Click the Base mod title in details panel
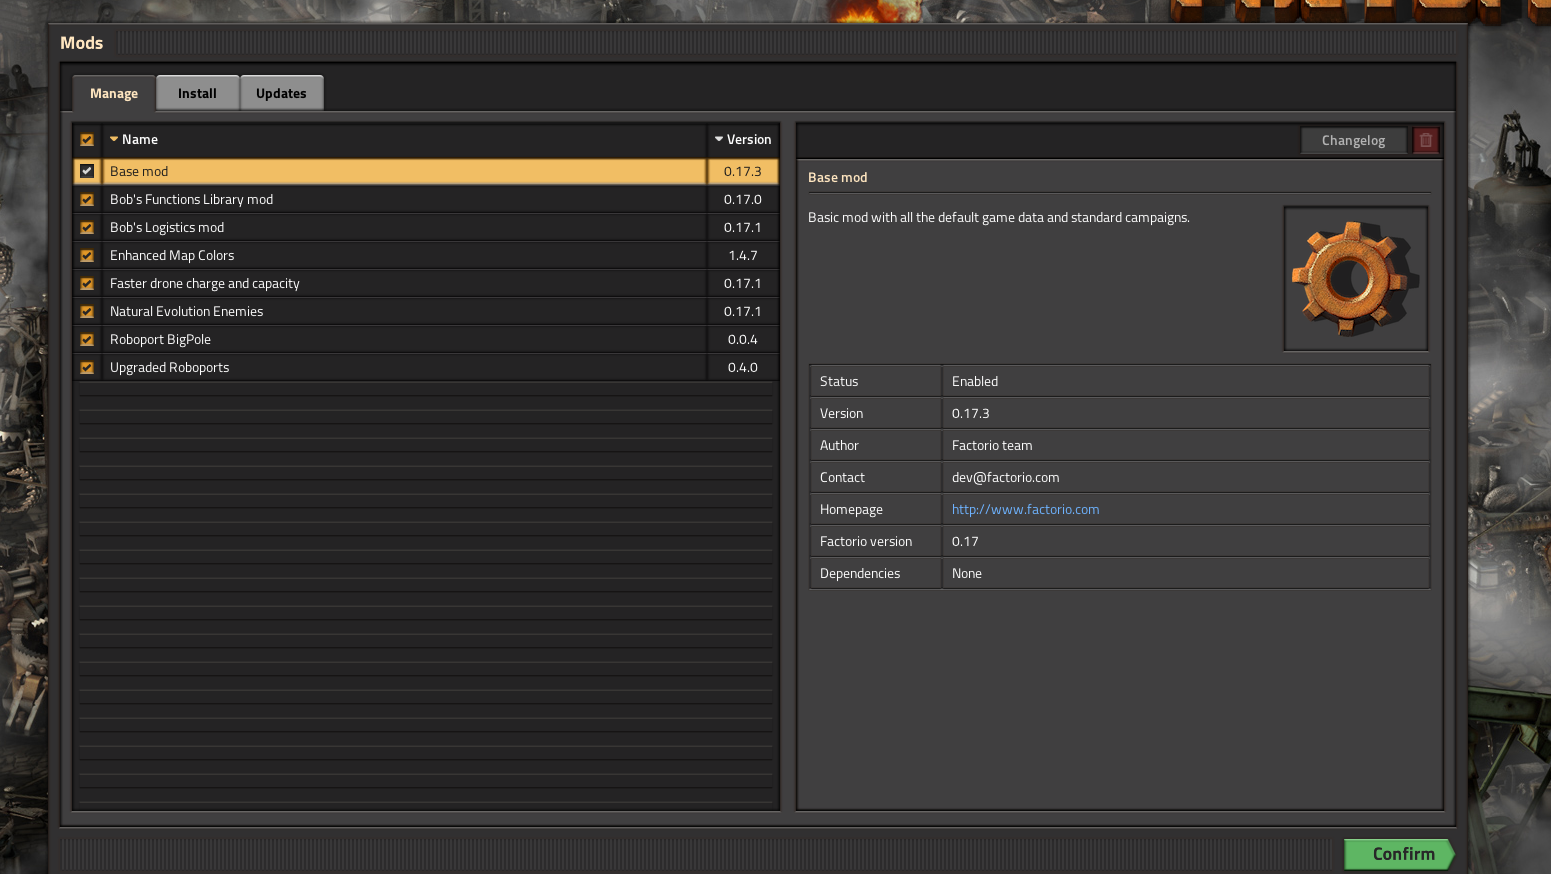1551x874 pixels. pos(838,177)
